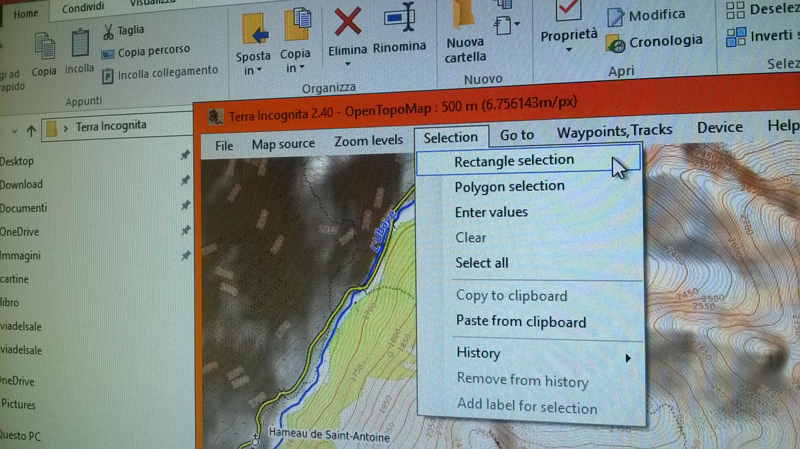Click the pin icon beside Download
Image resolution: width=800 pixels, height=449 pixels.
pos(185,180)
